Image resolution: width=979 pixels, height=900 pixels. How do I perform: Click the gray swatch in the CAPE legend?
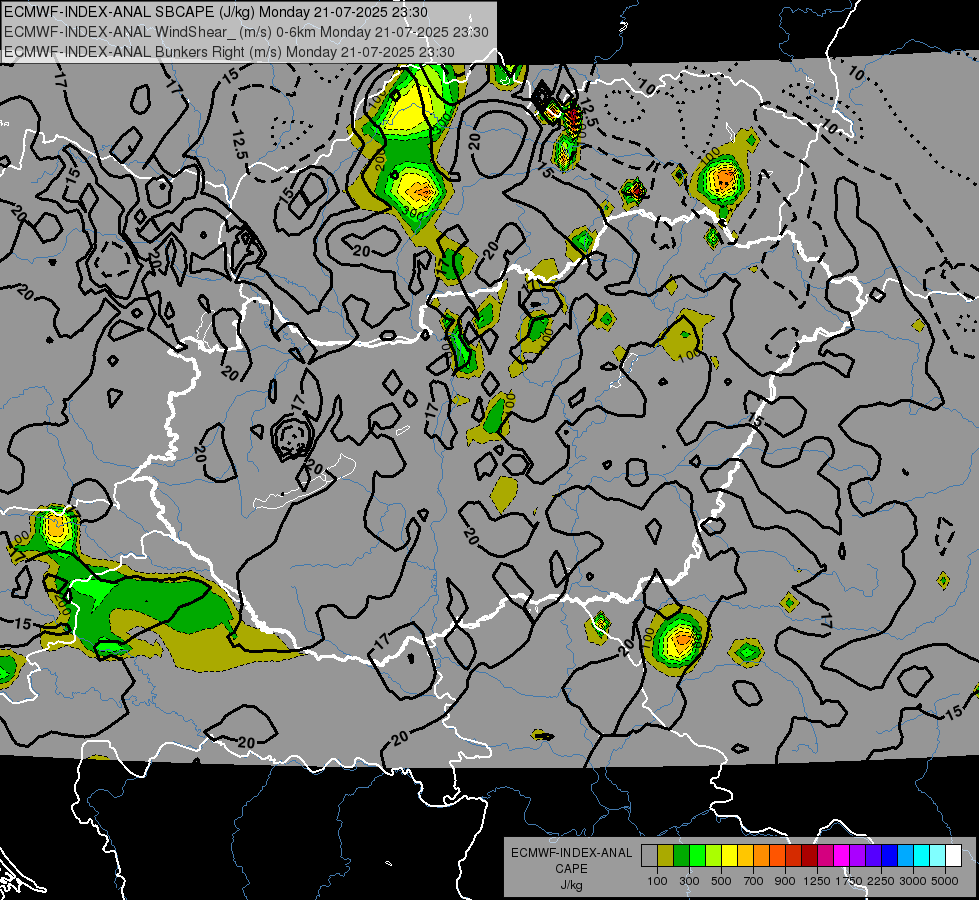pyautogui.click(x=649, y=856)
